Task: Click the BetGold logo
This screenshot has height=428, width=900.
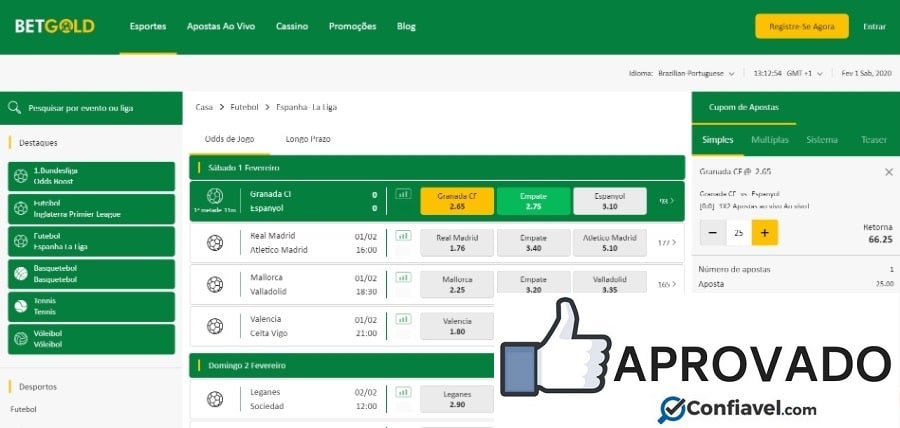Action: [55, 26]
